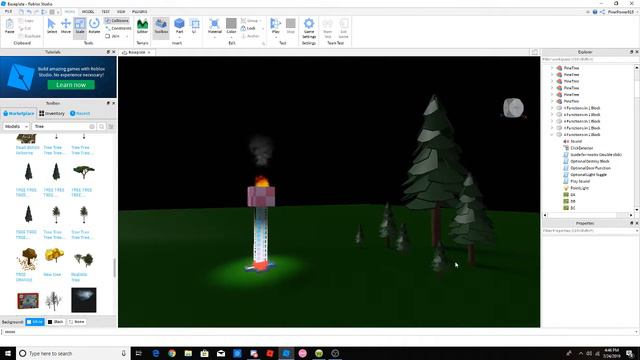Switch to the VIEW ribbon tab
This screenshot has height=360, width=640.
pyautogui.click(x=121, y=12)
